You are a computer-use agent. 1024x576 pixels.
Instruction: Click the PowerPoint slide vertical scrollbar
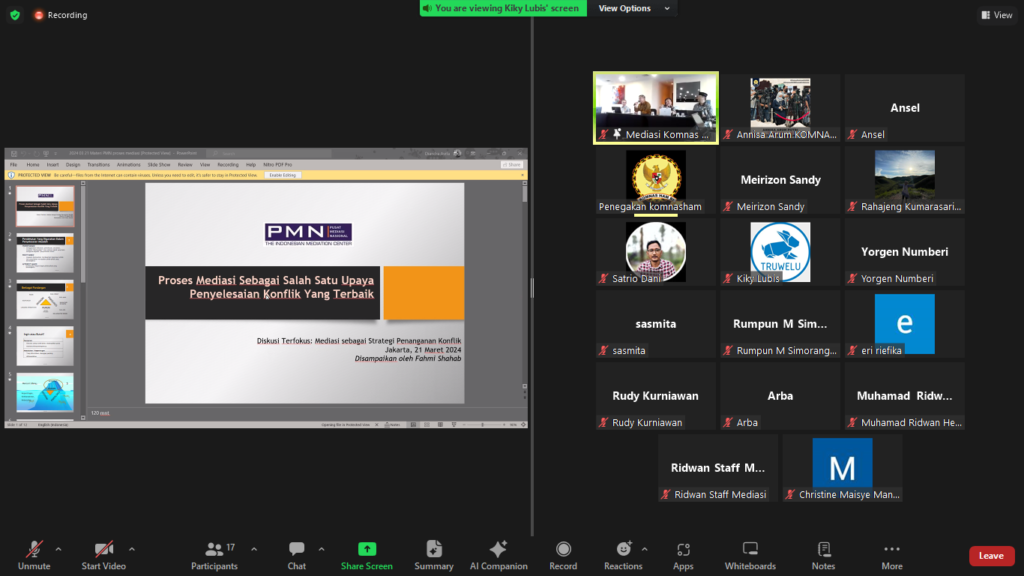(x=524, y=287)
